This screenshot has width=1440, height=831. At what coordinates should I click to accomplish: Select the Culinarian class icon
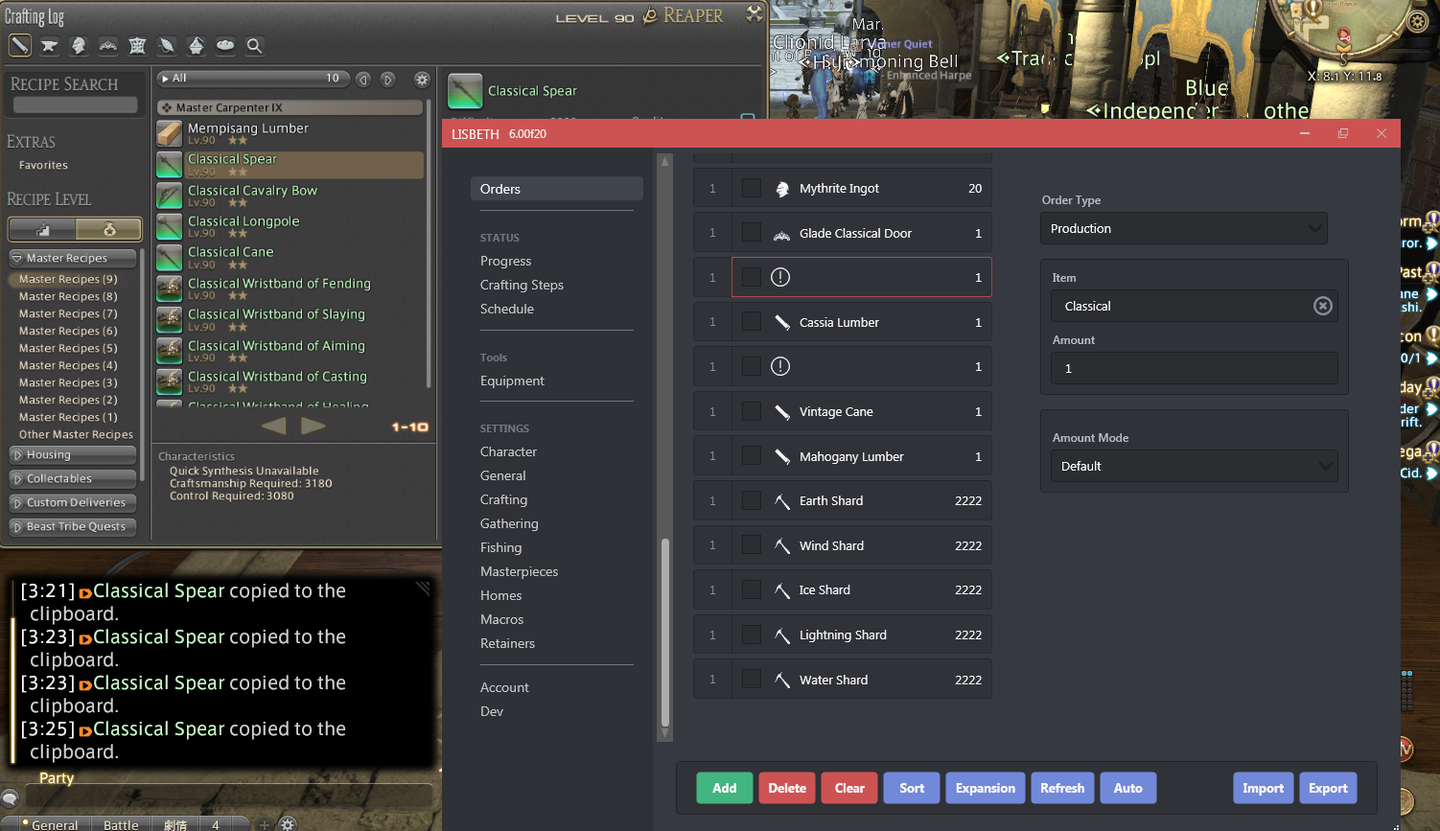pyautogui.click(x=226, y=45)
